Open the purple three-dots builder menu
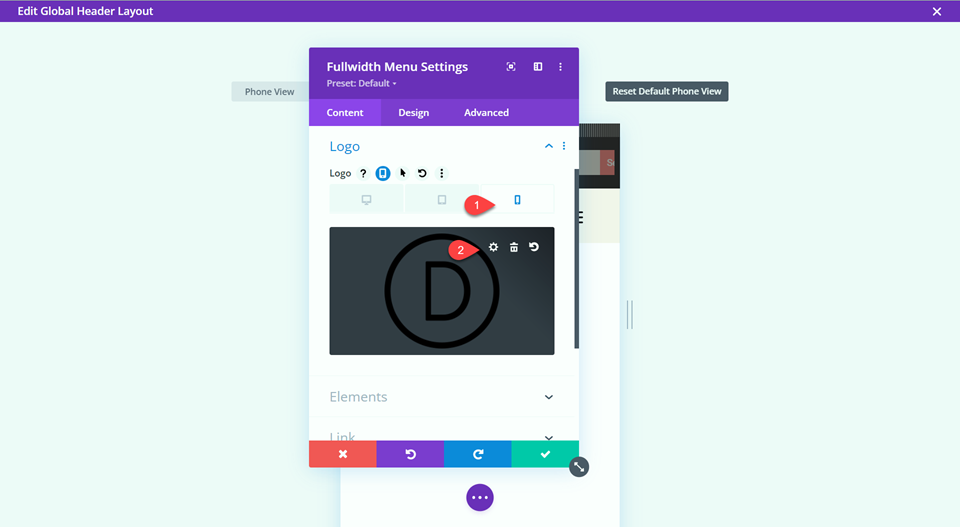The height and width of the screenshot is (527, 960). point(480,498)
